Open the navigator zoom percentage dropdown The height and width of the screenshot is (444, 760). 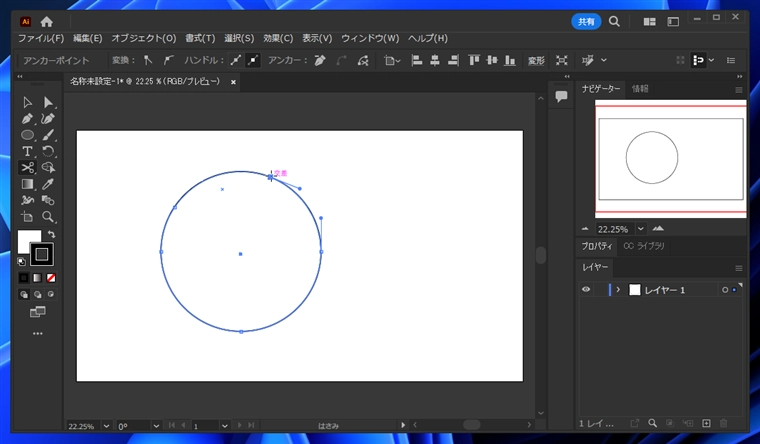(640, 228)
